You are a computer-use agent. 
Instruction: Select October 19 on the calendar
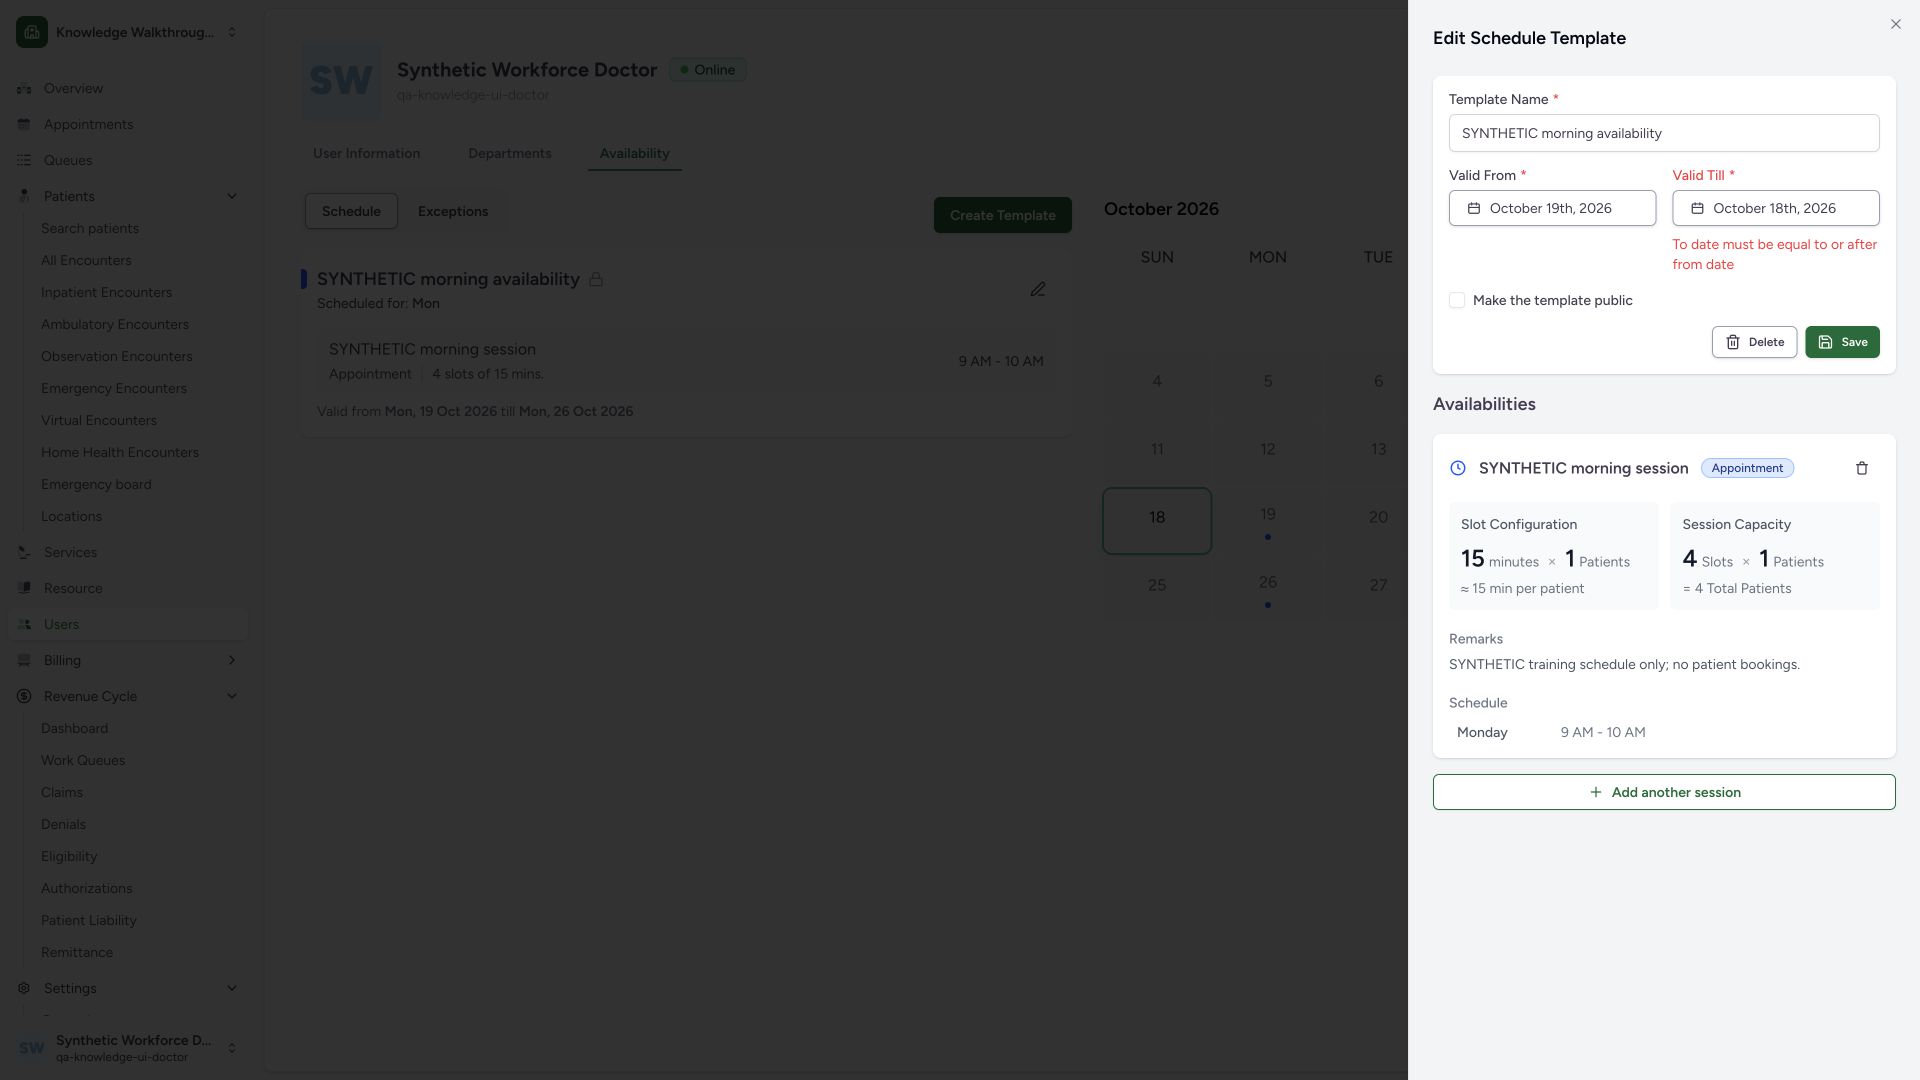pos(1267,521)
